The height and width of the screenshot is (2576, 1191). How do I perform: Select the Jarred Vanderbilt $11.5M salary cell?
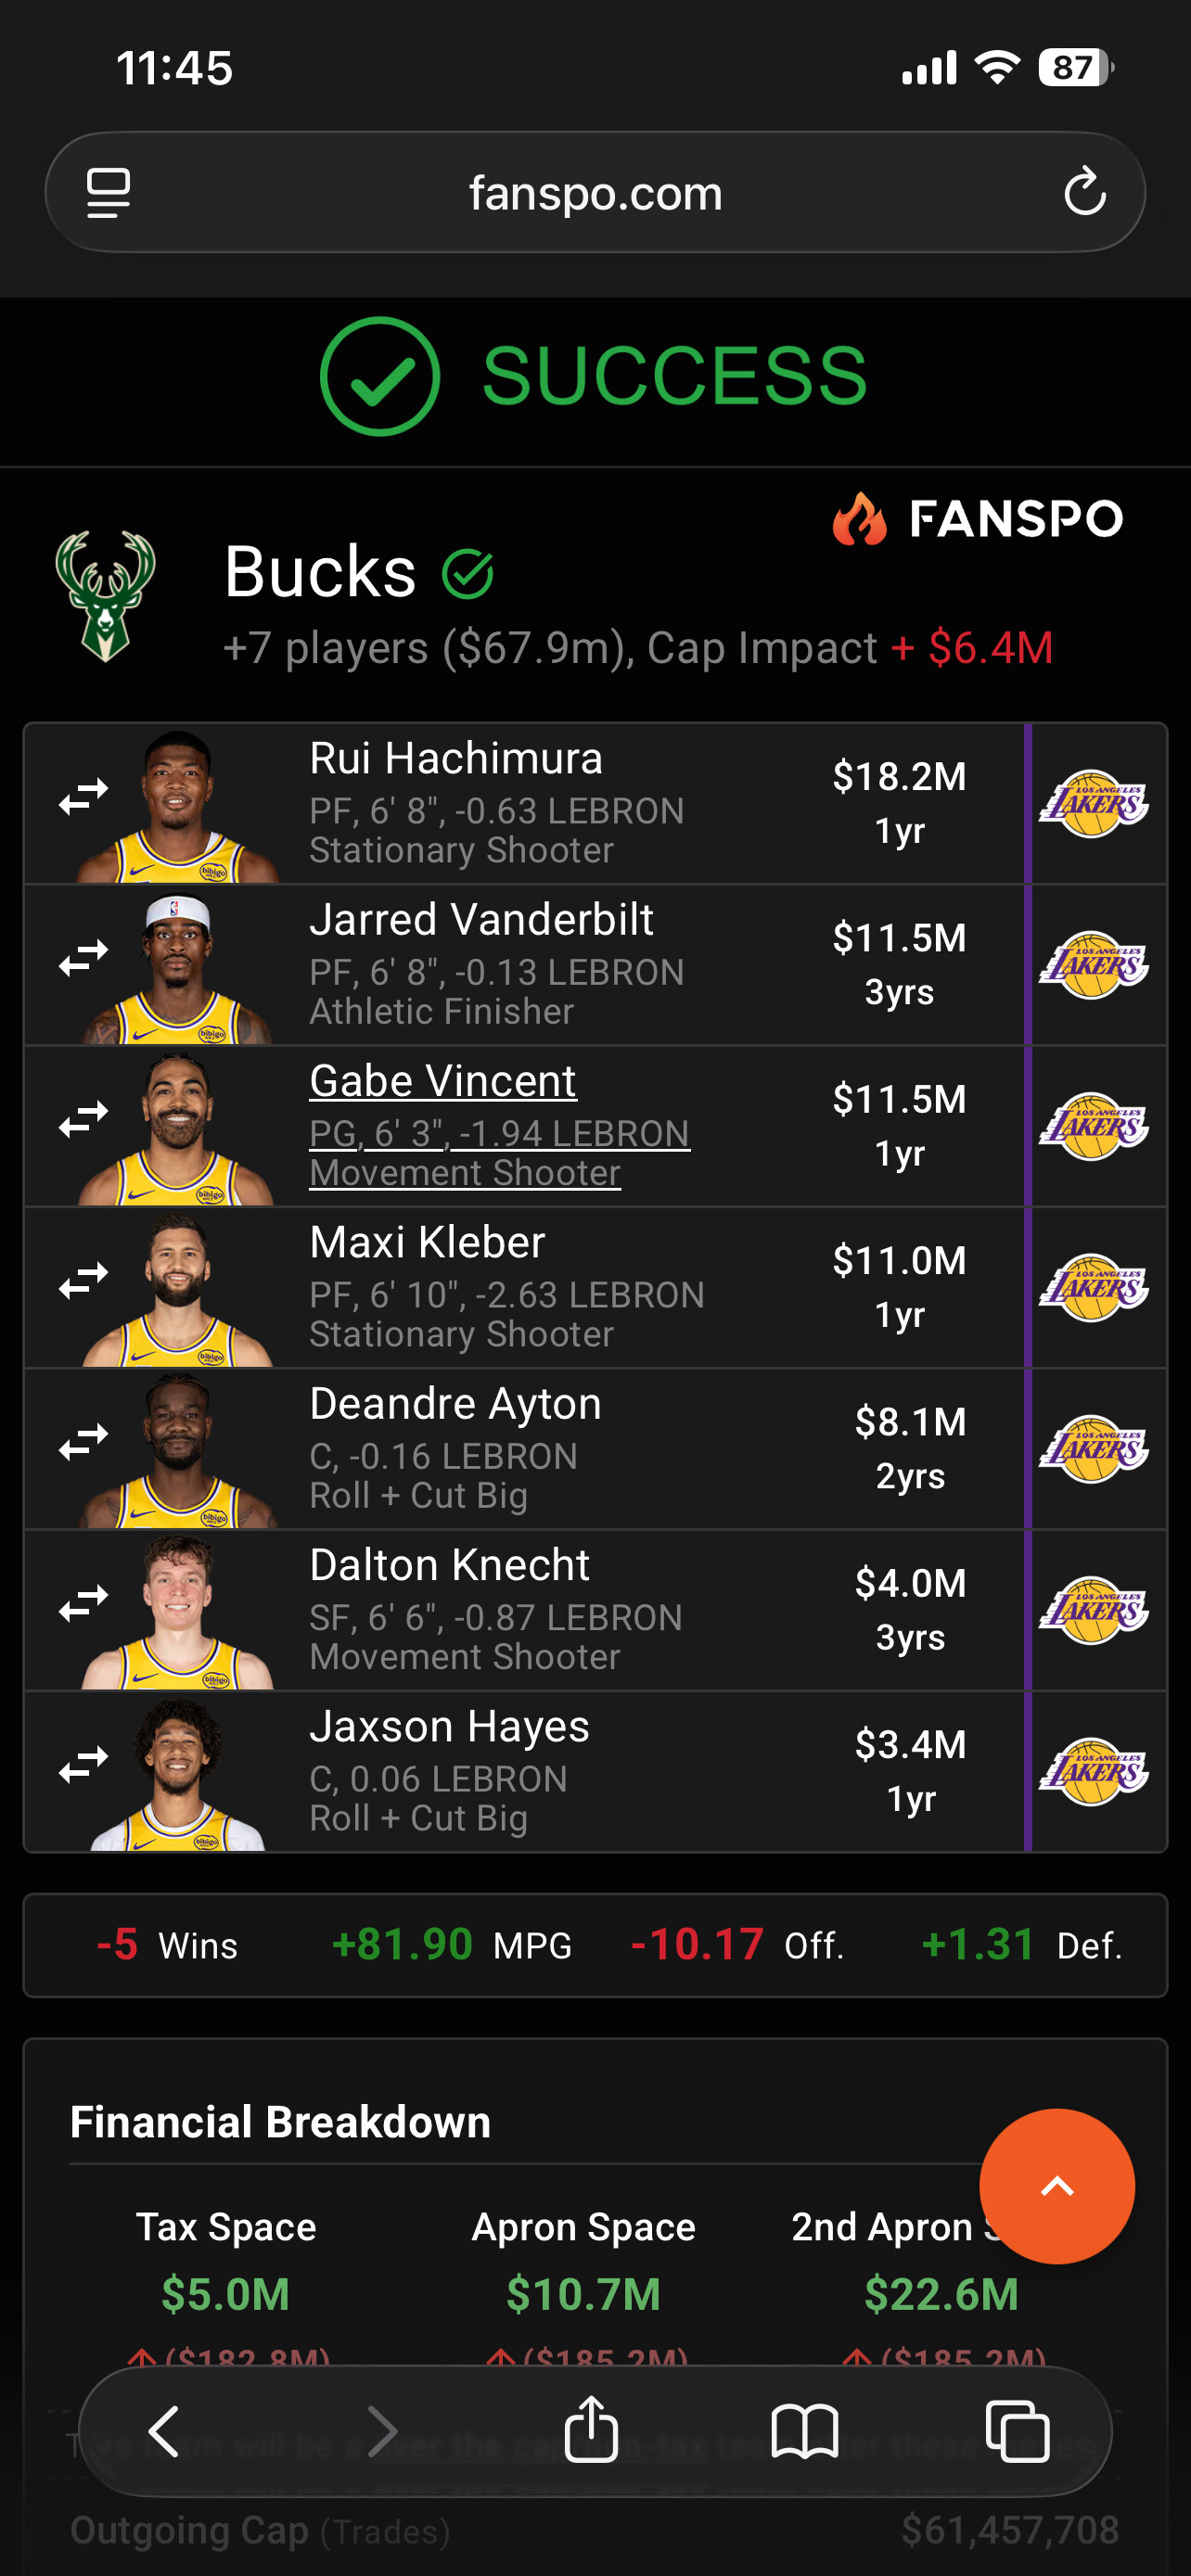coord(899,964)
